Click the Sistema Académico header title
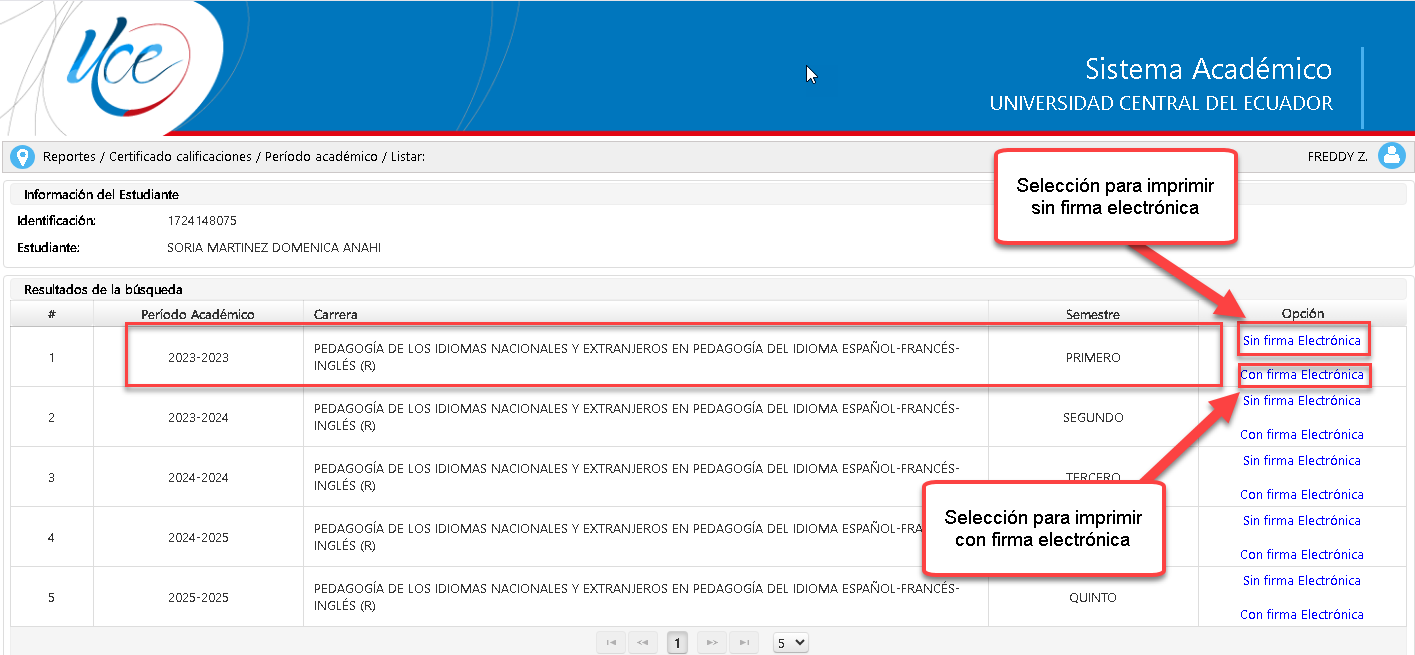This screenshot has width=1415, height=655. click(1209, 69)
